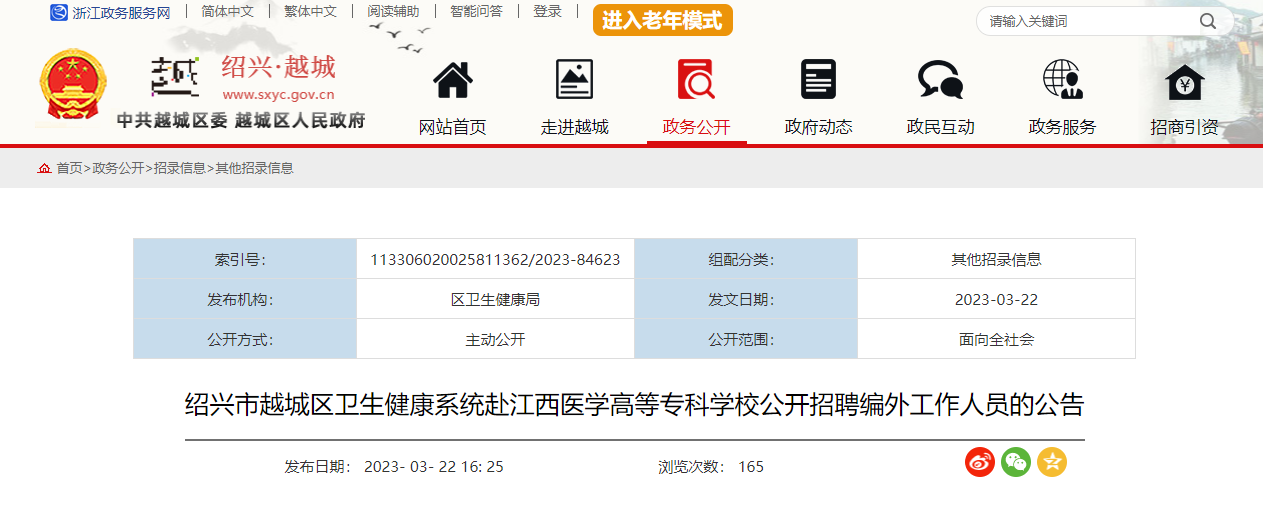
Task: Click the house icon for 网站首页
Action: 452,80
